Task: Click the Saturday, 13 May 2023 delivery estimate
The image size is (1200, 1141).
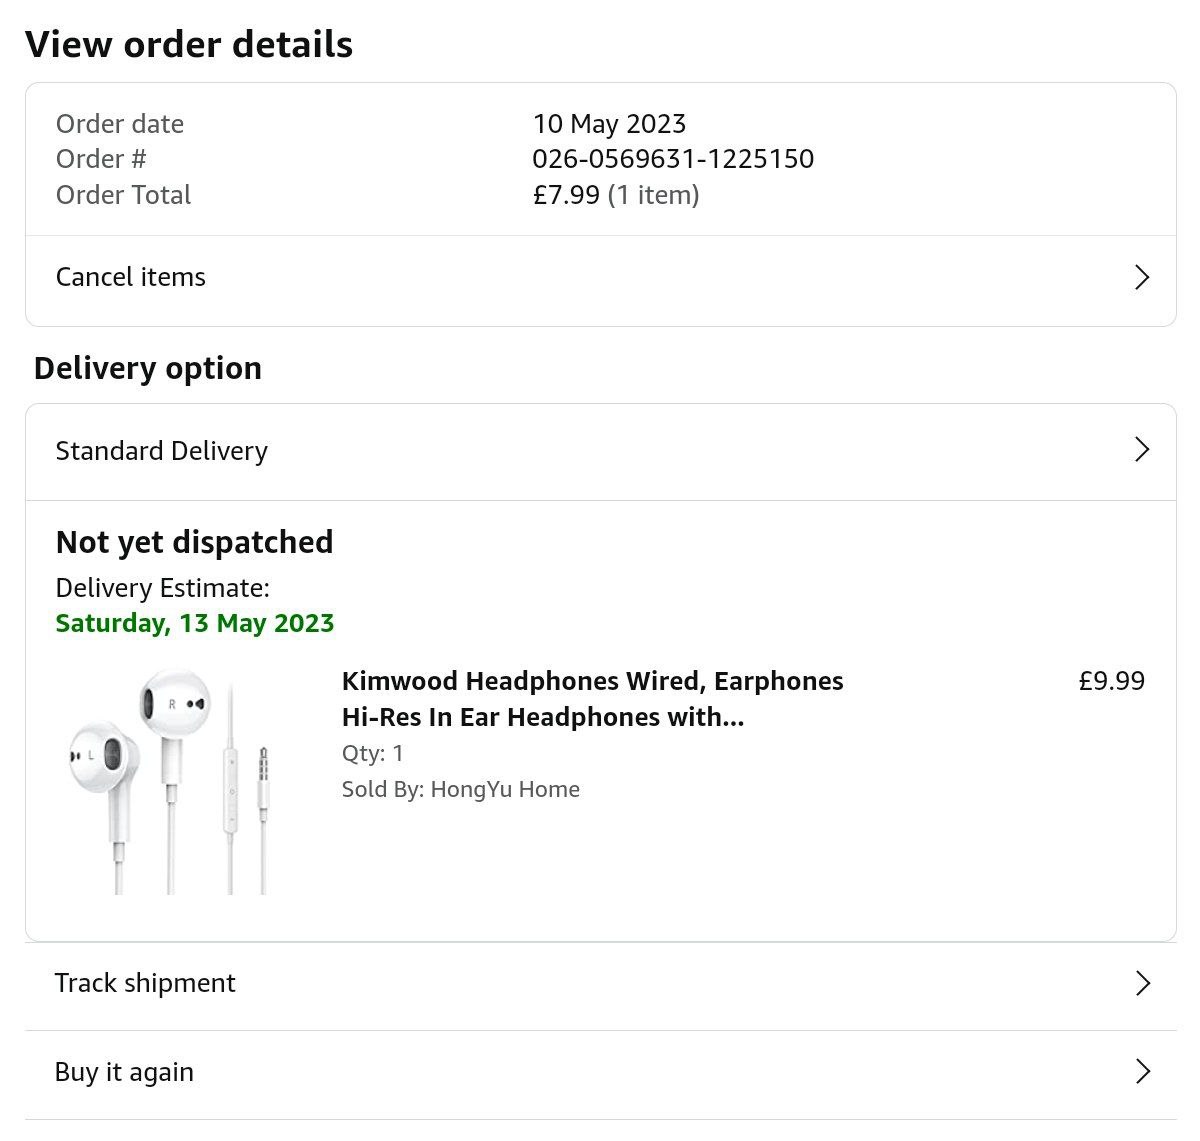Action: 195,623
